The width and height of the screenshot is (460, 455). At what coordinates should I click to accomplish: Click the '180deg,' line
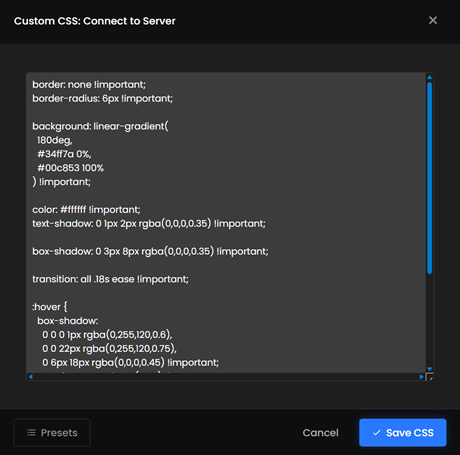(55, 140)
